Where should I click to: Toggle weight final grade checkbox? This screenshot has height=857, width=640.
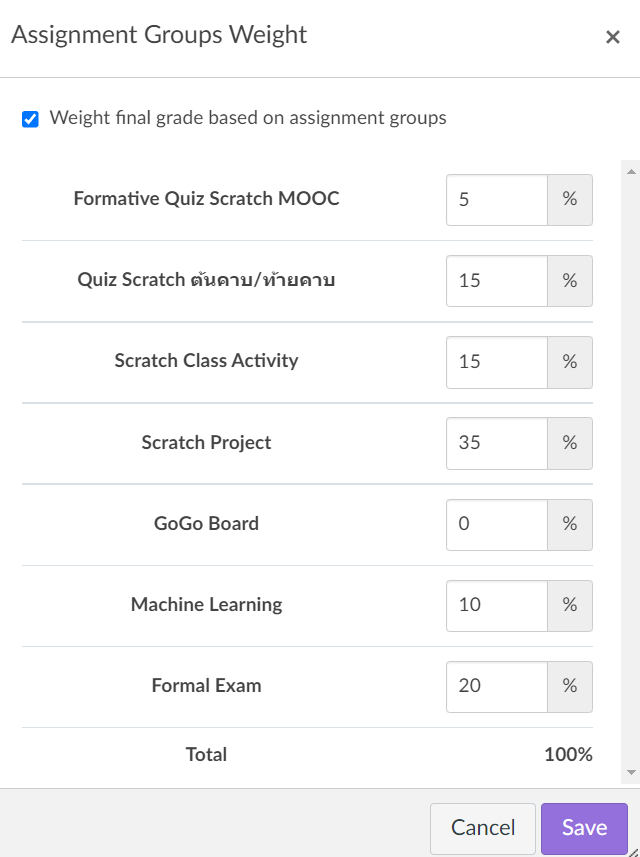point(31,120)
